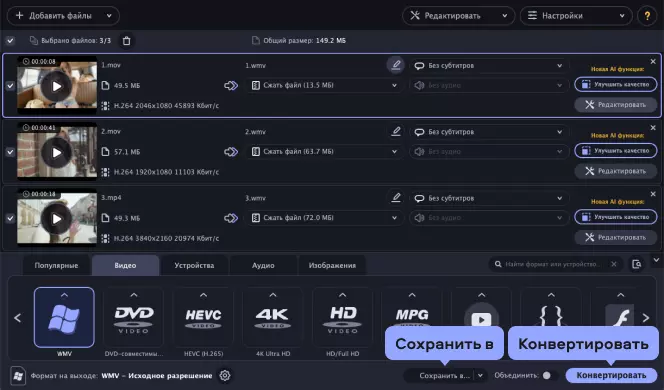Click Улучшить качество for 3.mp4

616,217
